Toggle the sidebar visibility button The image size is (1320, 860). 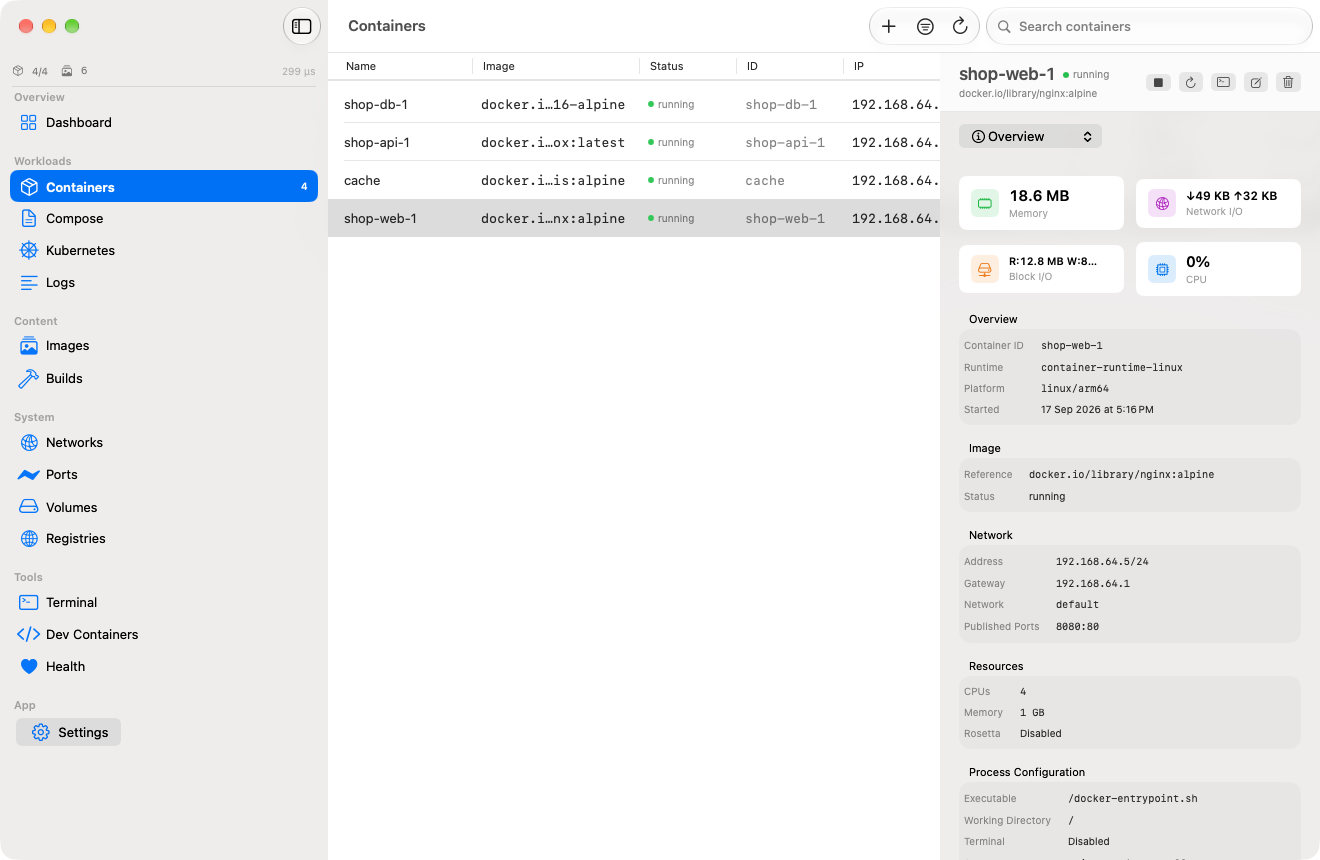pos(302,26)
